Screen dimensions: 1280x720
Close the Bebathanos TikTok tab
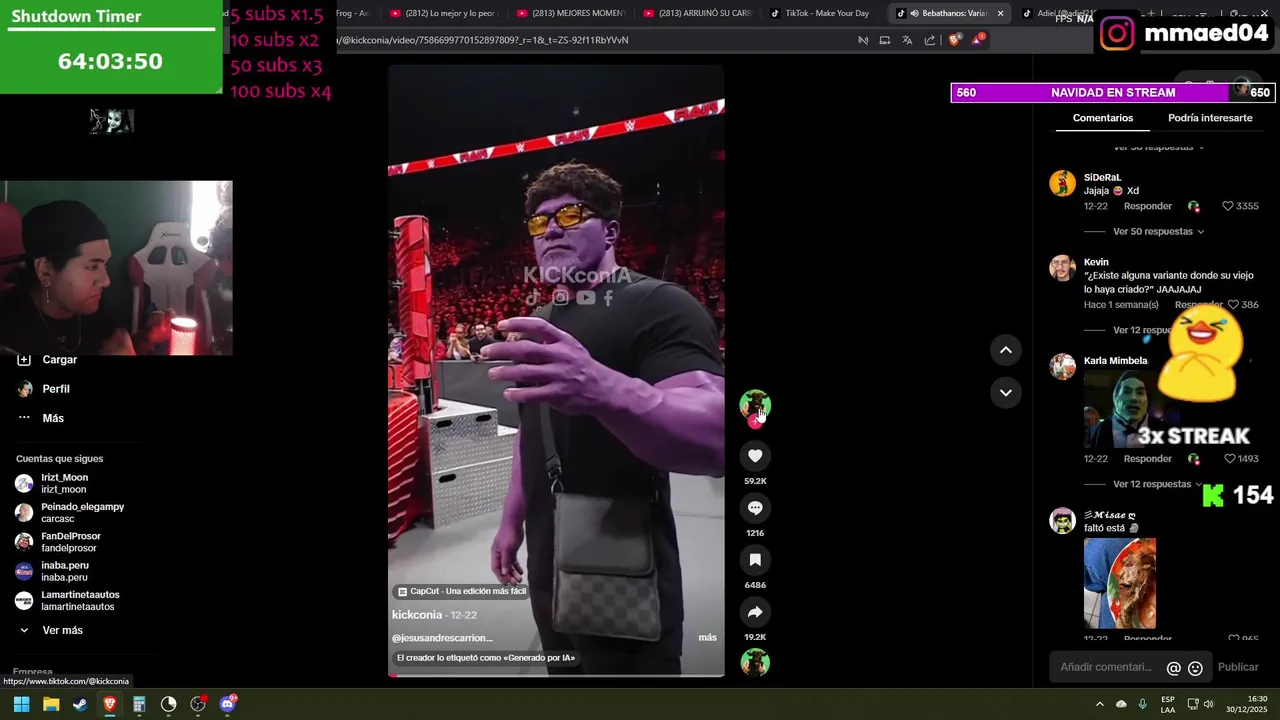click(1000, 13)
